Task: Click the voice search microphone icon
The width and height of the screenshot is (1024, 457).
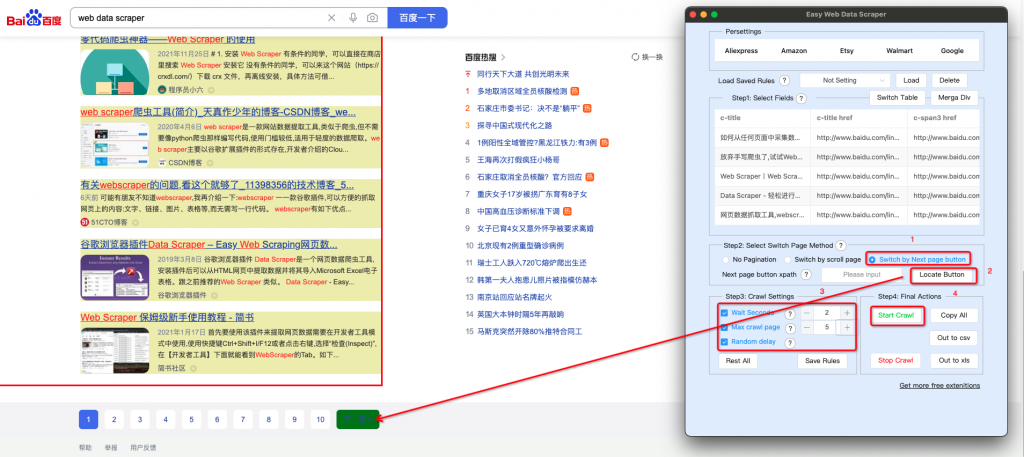Action: click(352, 18)
